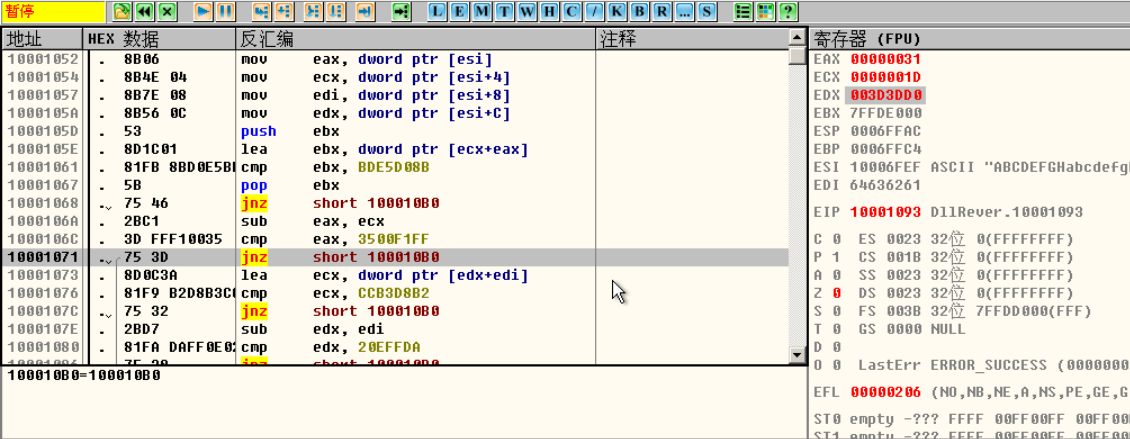
Task: Open Run trace with ellipsis button
Action: coord(685,11)
